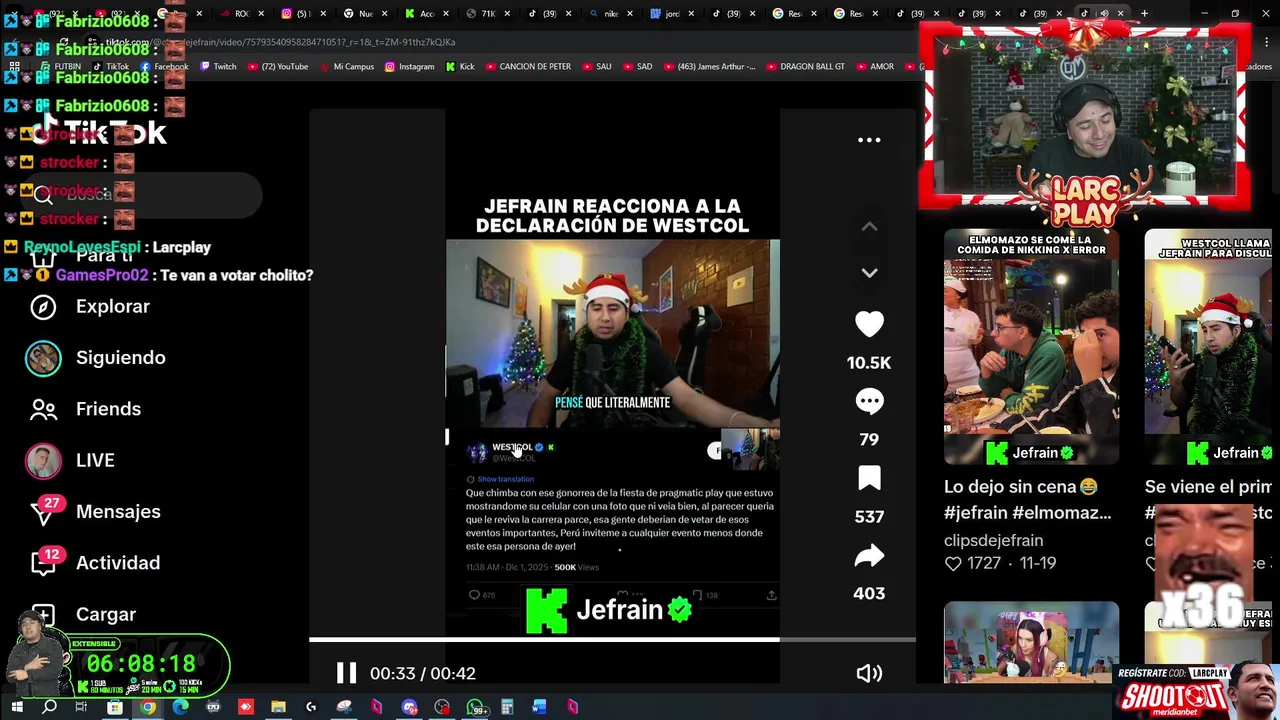Open the three-dots more options menu
Viewport: 1280px width, 720px height.
pyautogui.click(x=869, y=140)
